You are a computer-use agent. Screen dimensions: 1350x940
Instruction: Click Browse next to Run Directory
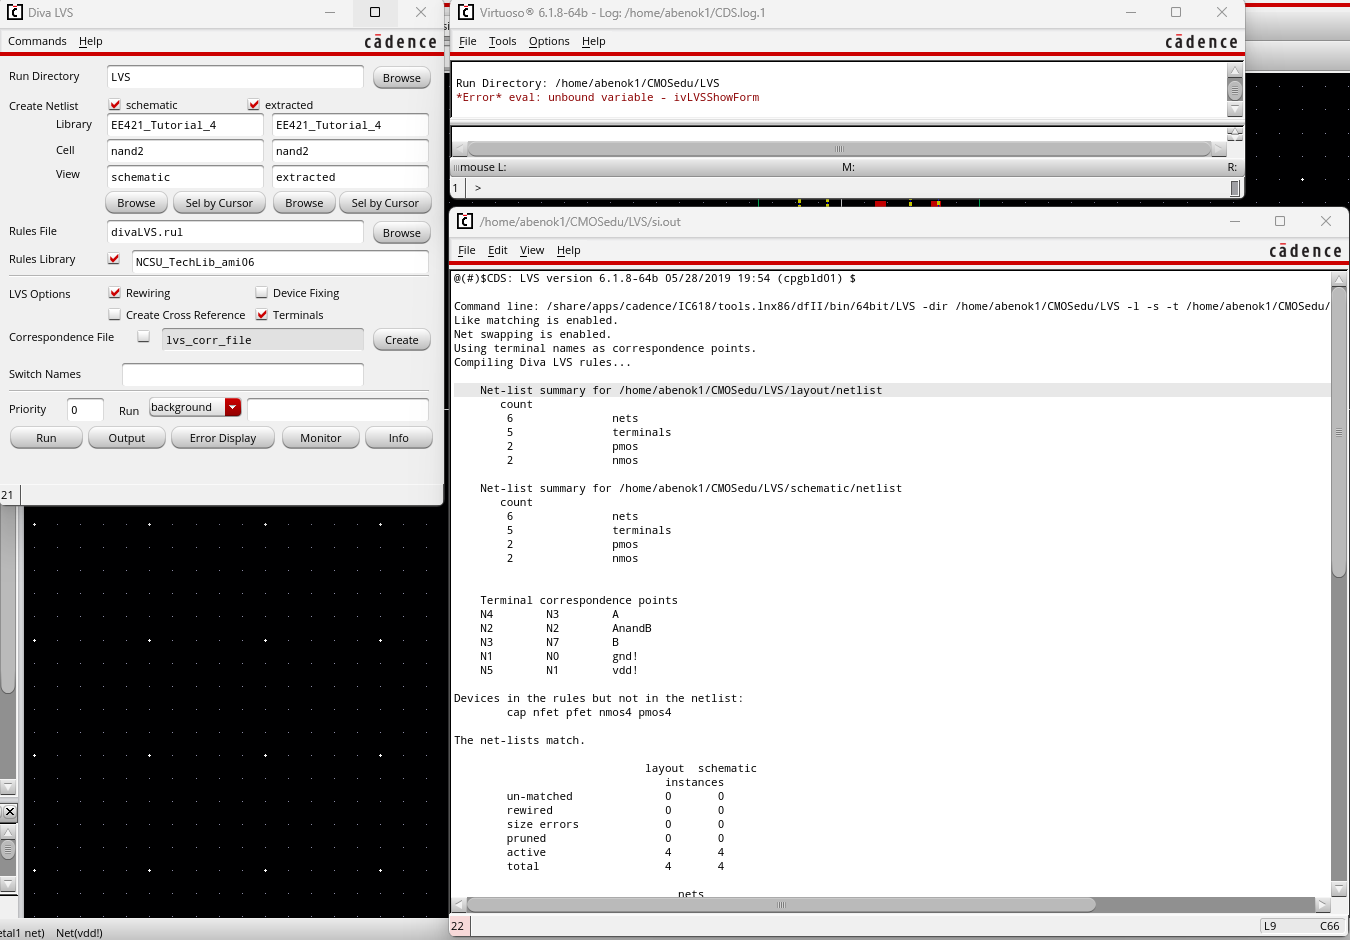point(402,78)
